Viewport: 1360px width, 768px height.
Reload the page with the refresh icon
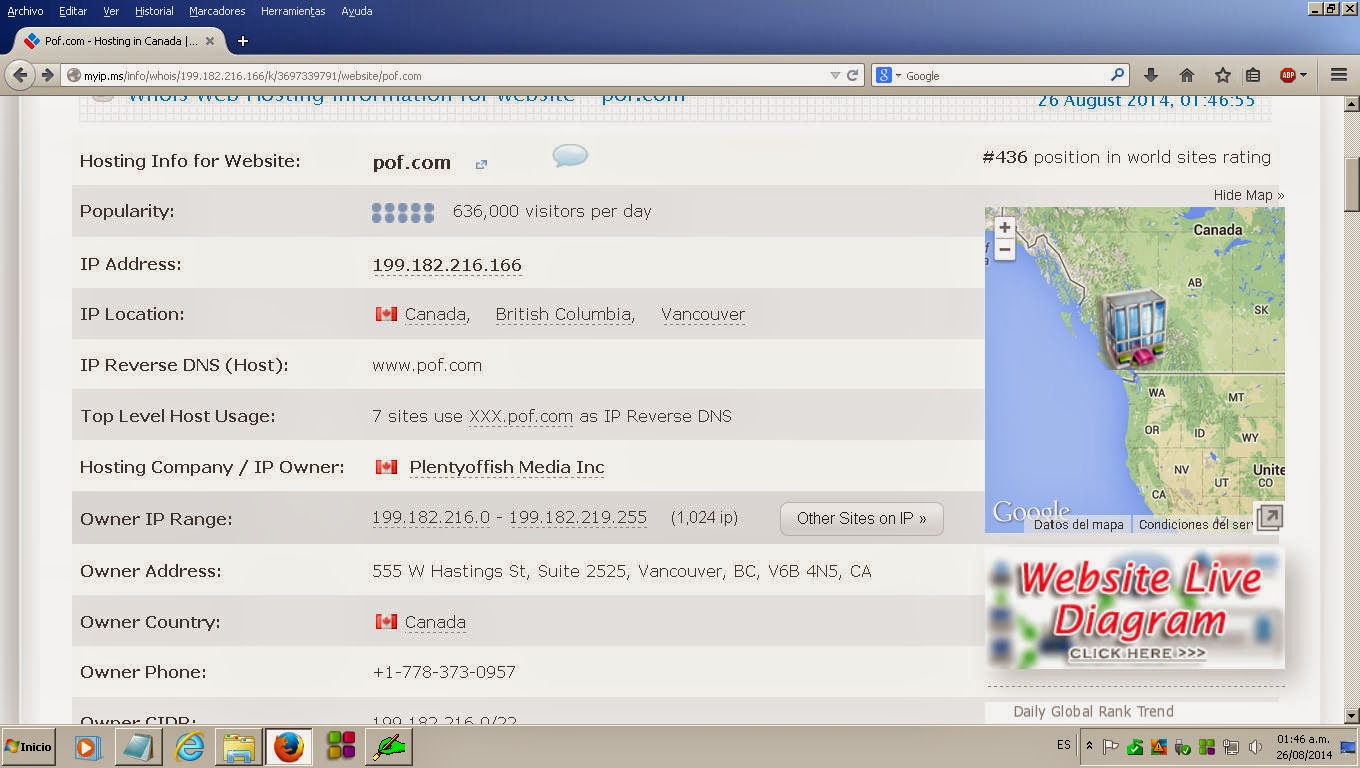pos(853,75)
